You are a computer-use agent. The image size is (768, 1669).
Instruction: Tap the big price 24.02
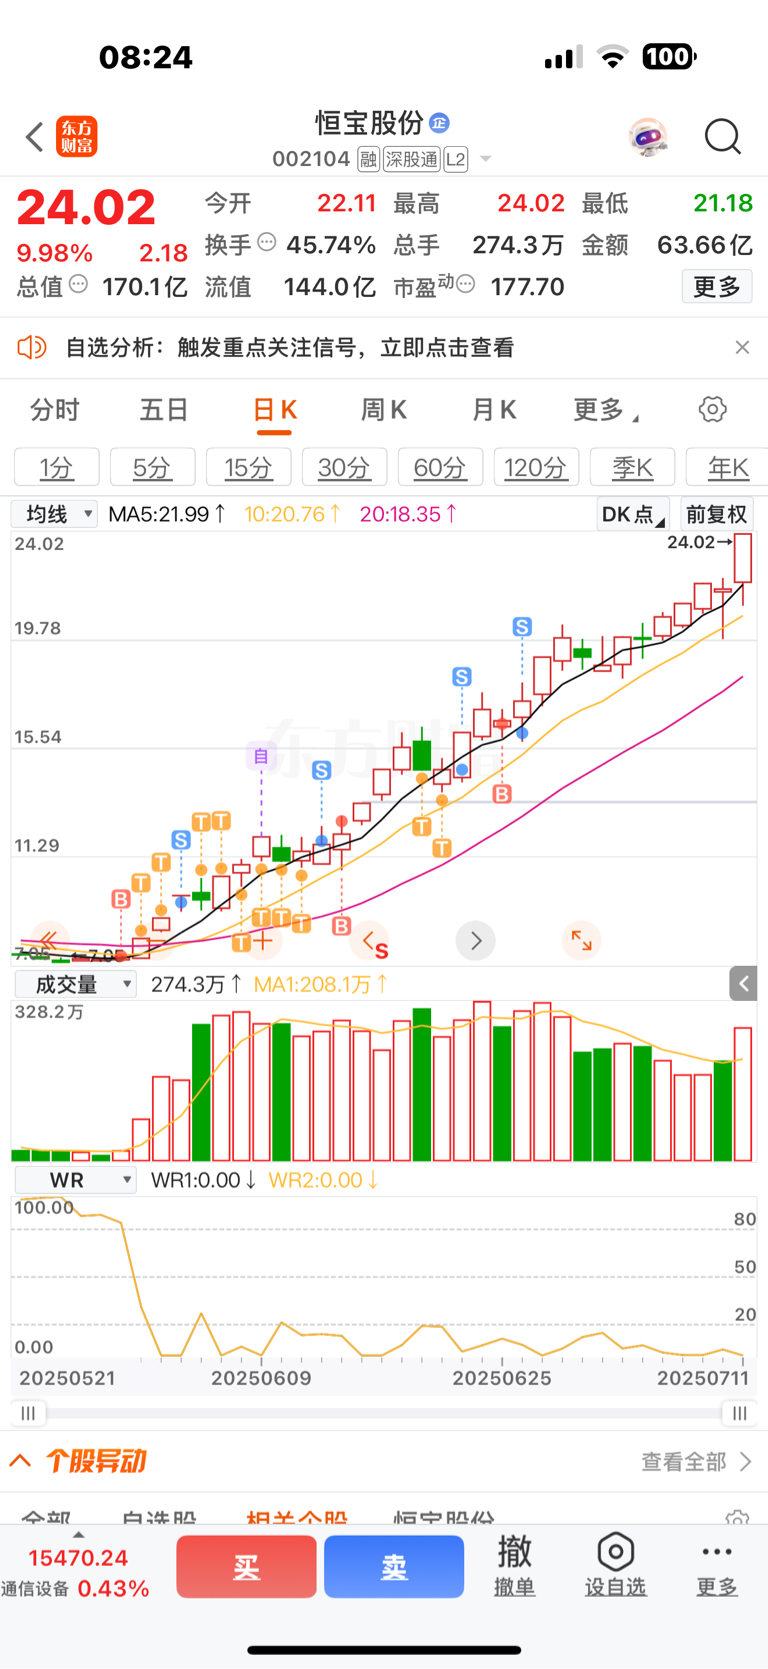pos(87,208)
